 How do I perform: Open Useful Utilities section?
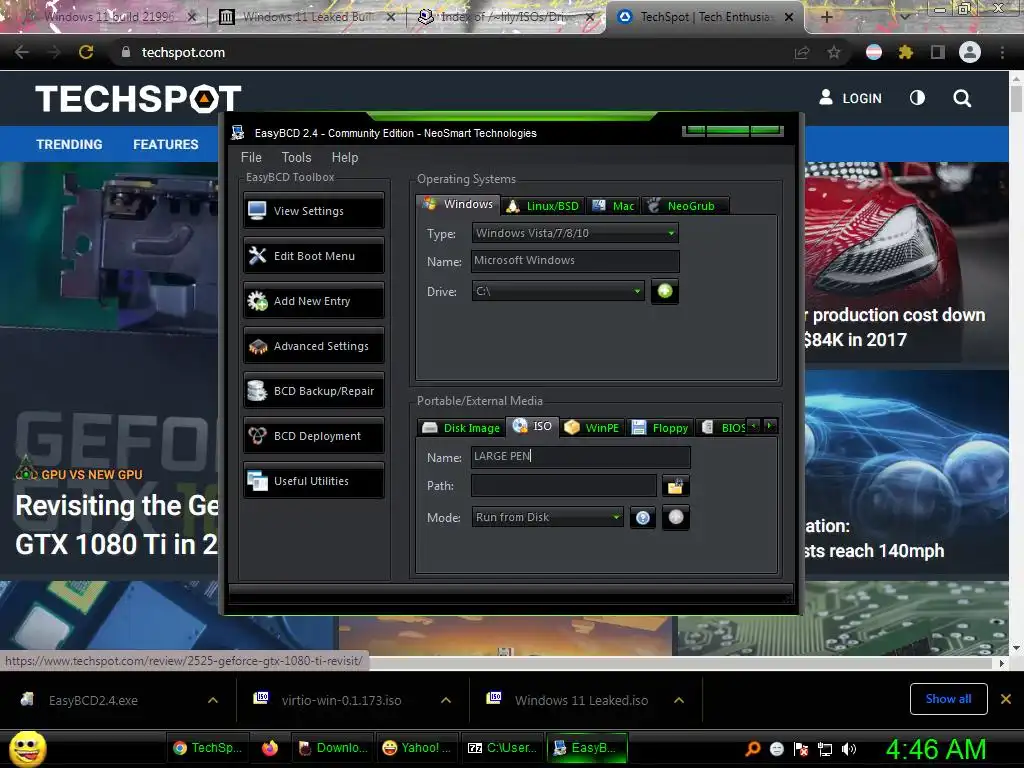point(313,481)
